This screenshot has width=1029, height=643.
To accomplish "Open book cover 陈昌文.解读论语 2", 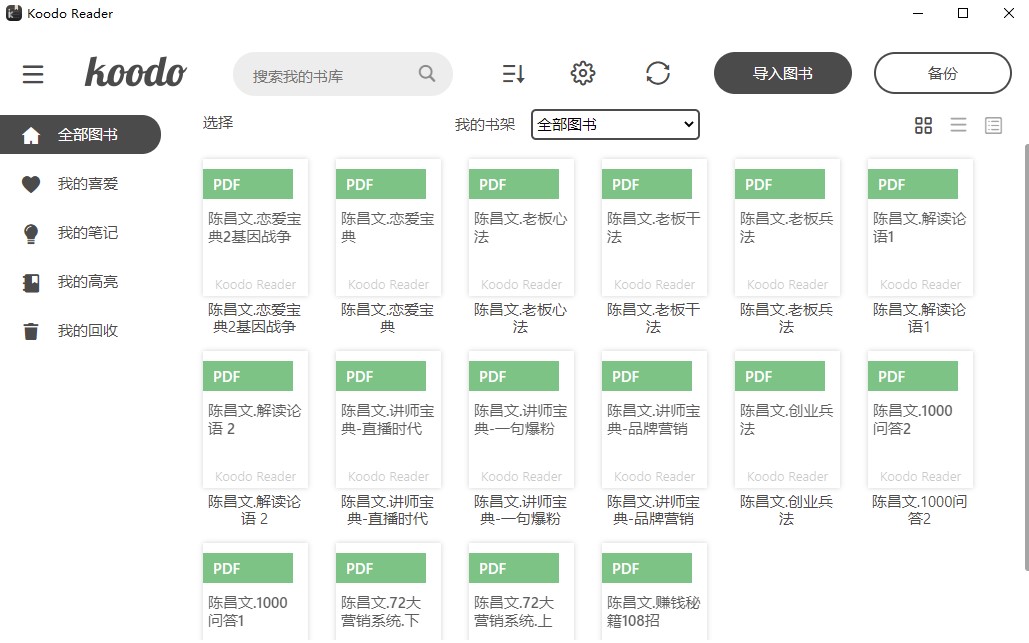I will (x=255, y=420).
